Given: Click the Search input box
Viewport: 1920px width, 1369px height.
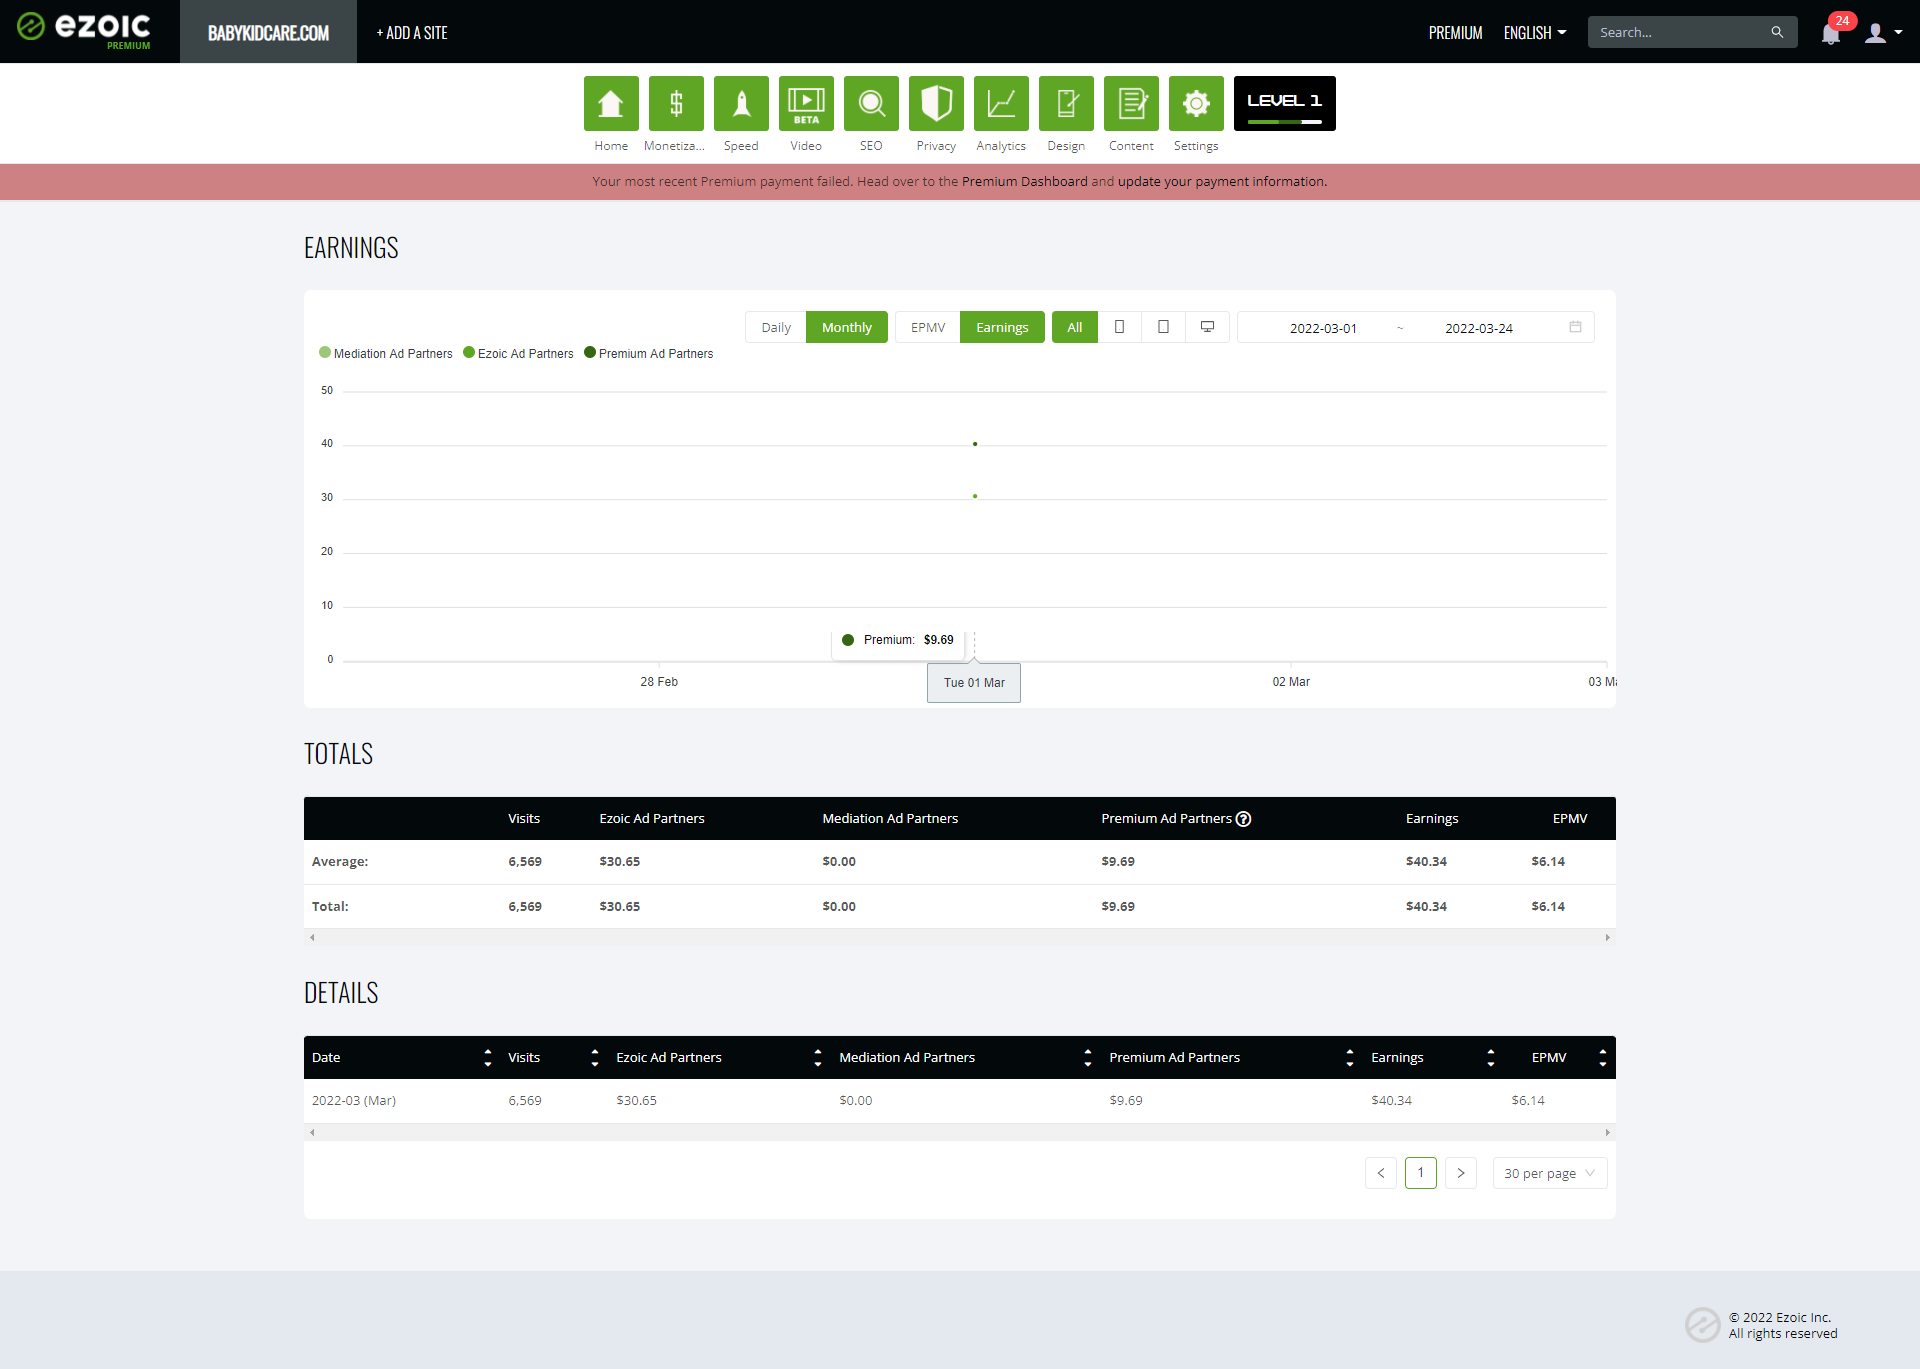Looking at the screenshot, I should pos(1680,32).
